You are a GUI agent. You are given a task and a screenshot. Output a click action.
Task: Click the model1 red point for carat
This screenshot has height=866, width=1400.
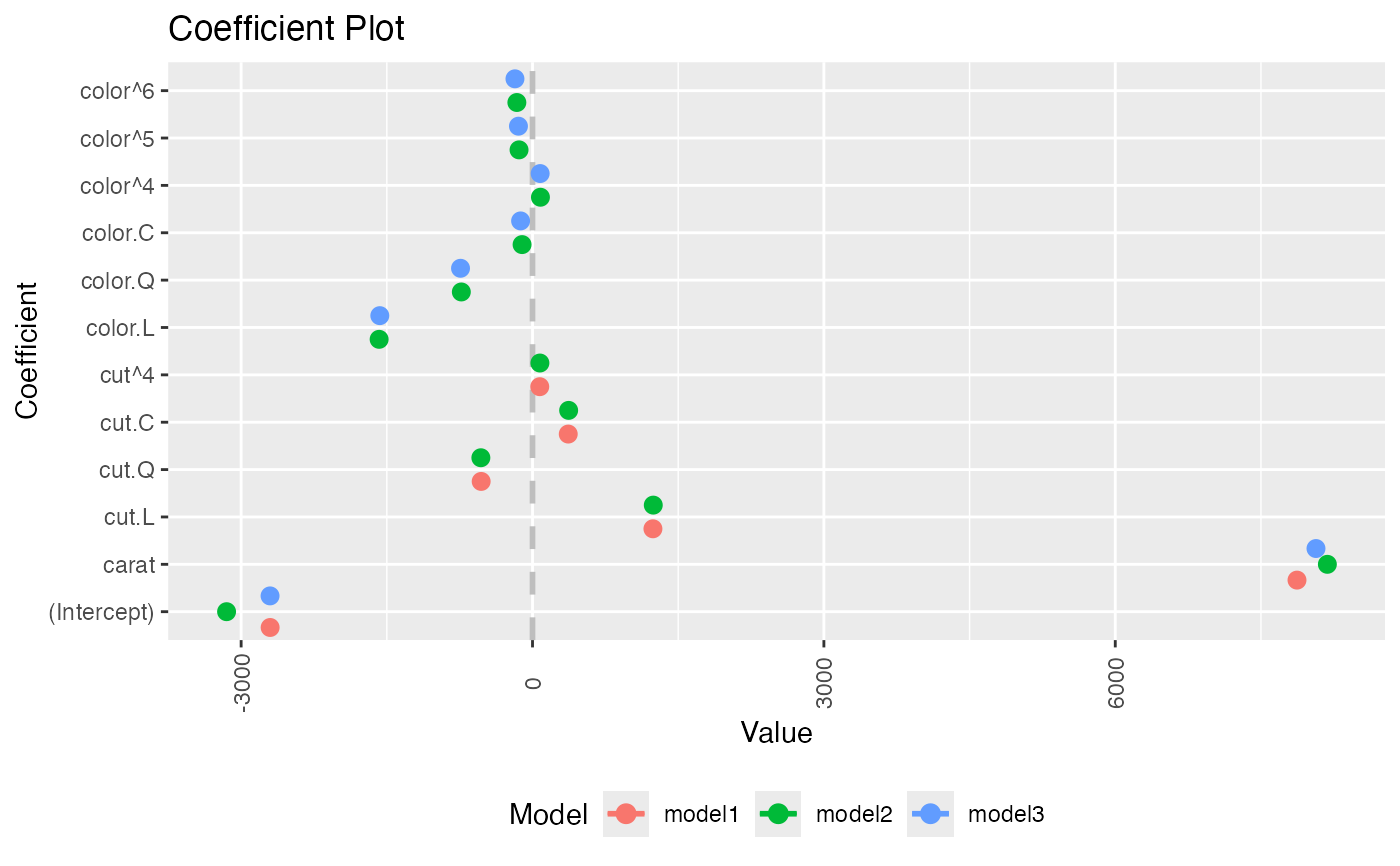pos(1297,580)
